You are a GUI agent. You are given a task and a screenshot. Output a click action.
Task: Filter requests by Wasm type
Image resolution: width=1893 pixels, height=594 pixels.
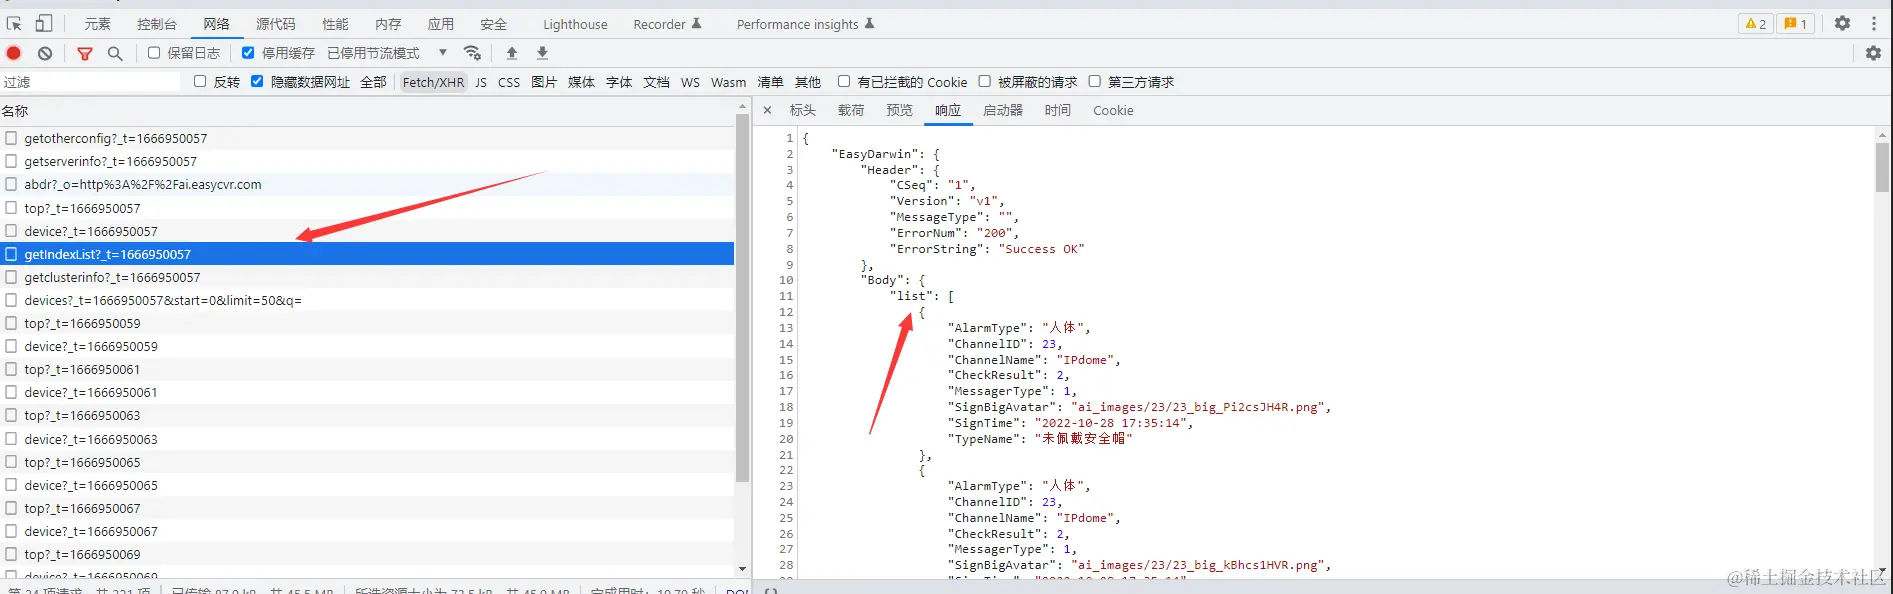pos(728,82)
